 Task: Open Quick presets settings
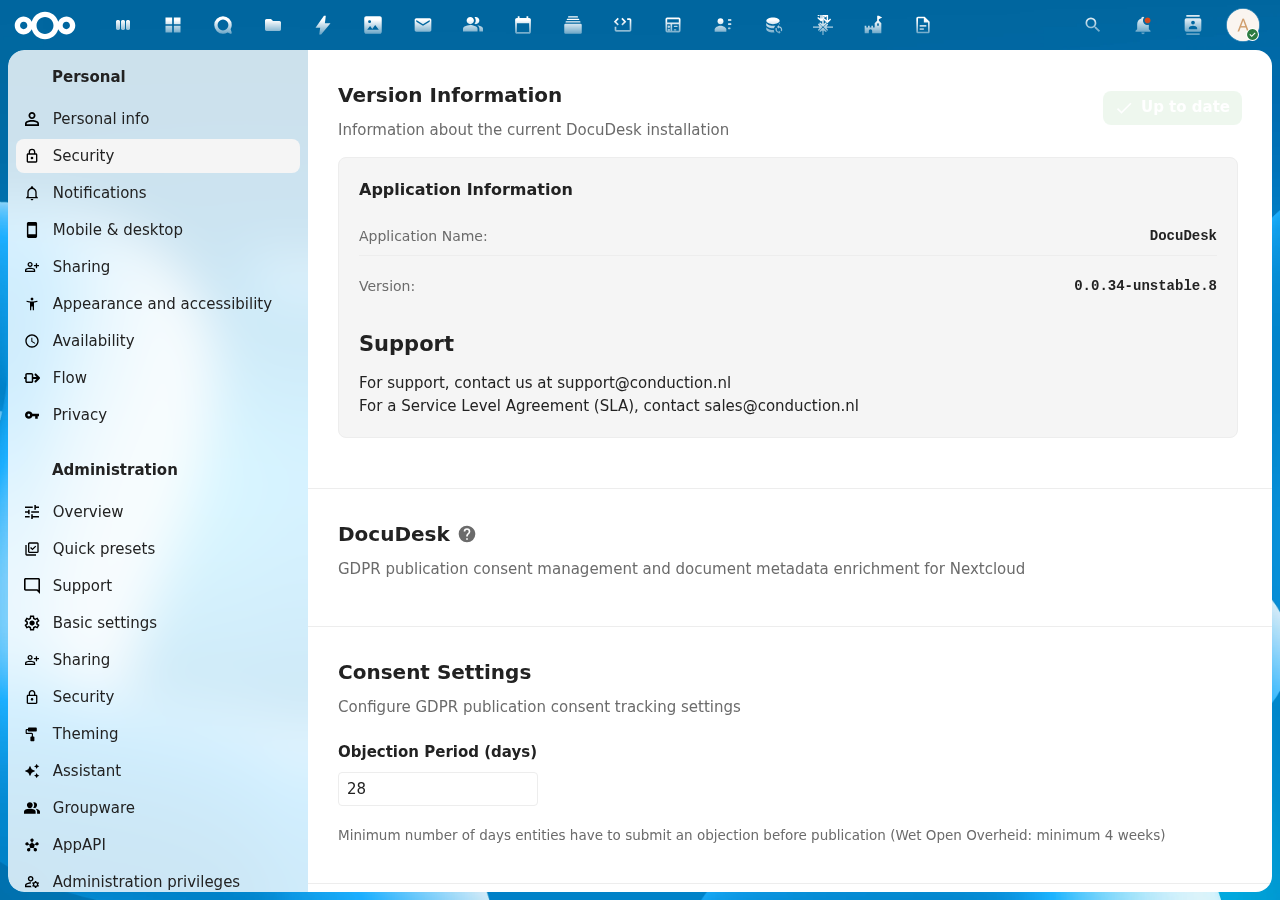[158, 549]
